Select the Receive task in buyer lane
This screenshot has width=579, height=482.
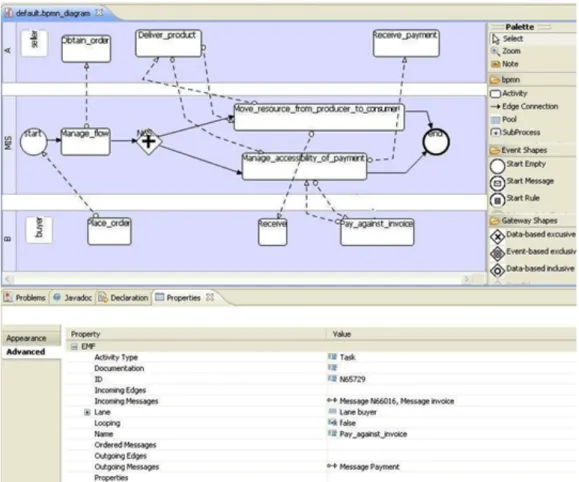pyautogui.click(x=273, y=232)
